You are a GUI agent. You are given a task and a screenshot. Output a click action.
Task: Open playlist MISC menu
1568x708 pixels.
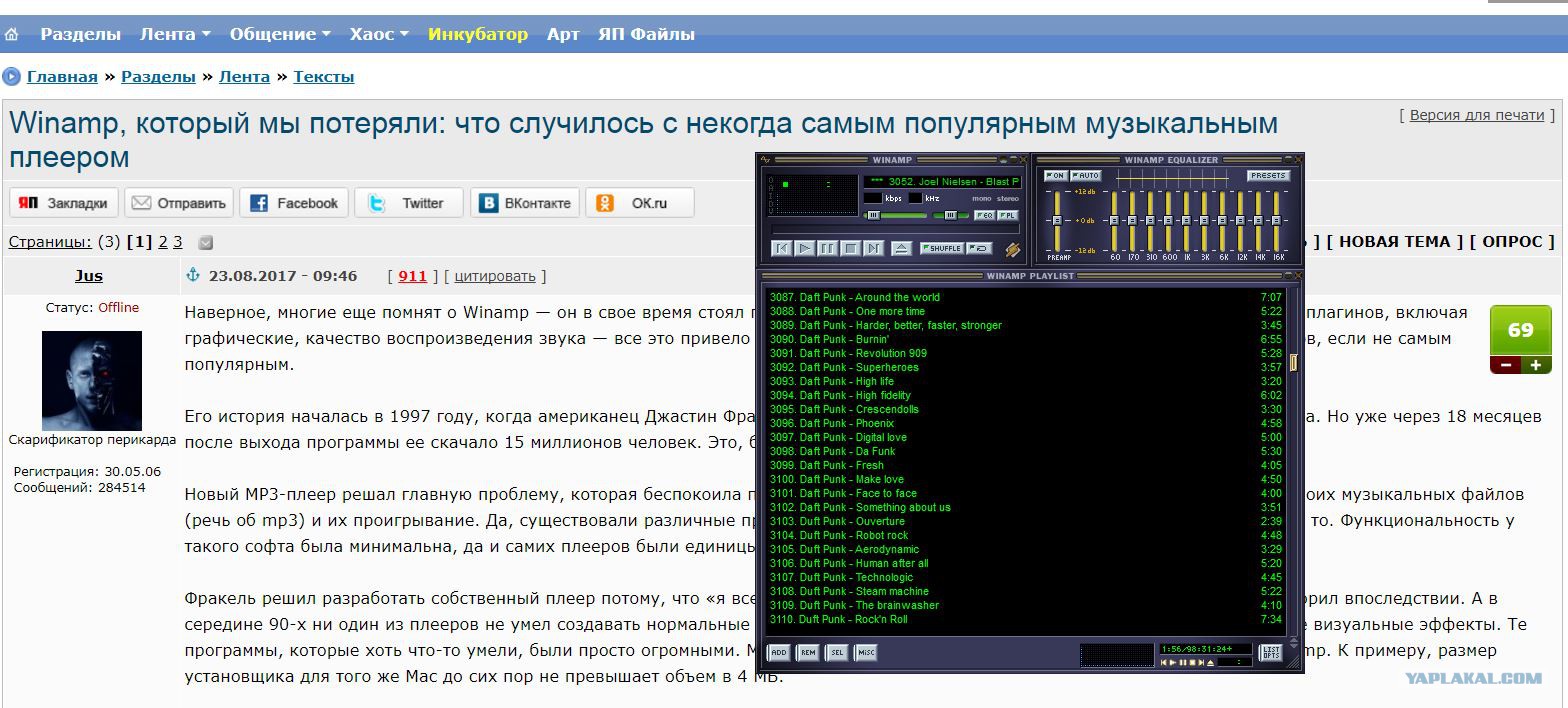[866, 653]
